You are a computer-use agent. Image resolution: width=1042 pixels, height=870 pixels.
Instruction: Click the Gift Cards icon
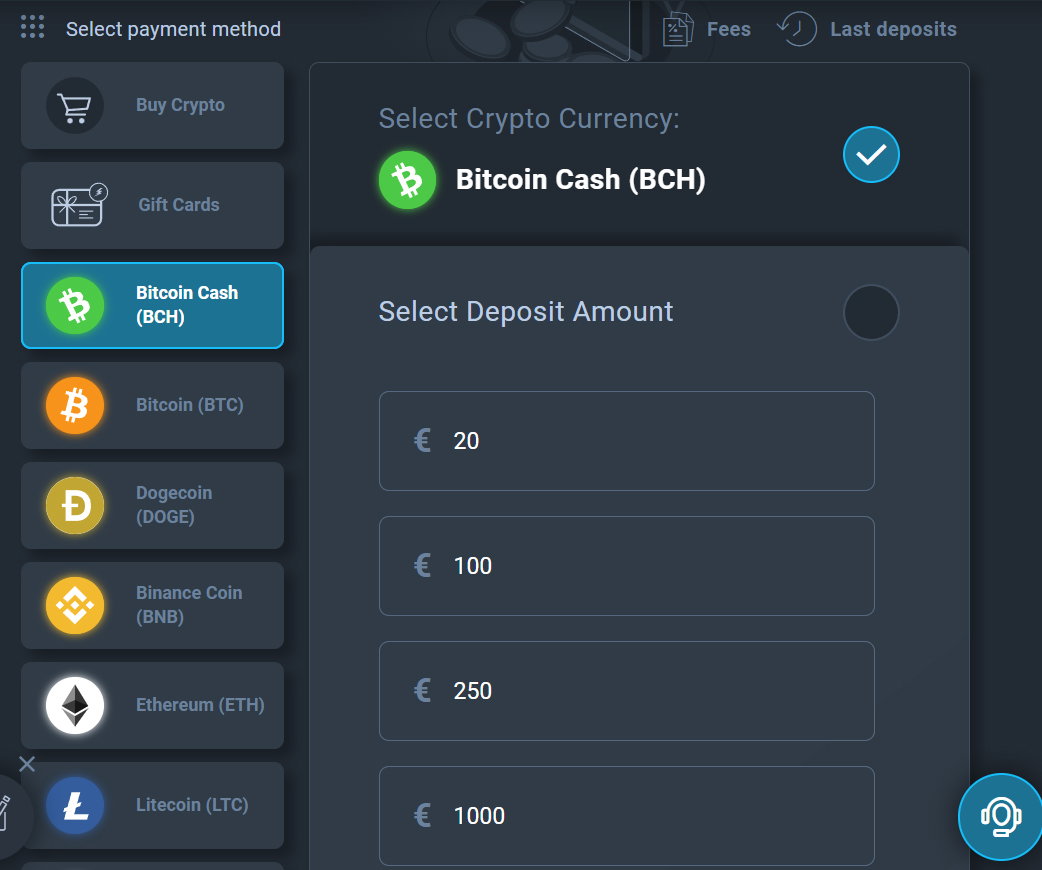click(x=79, y=205)
